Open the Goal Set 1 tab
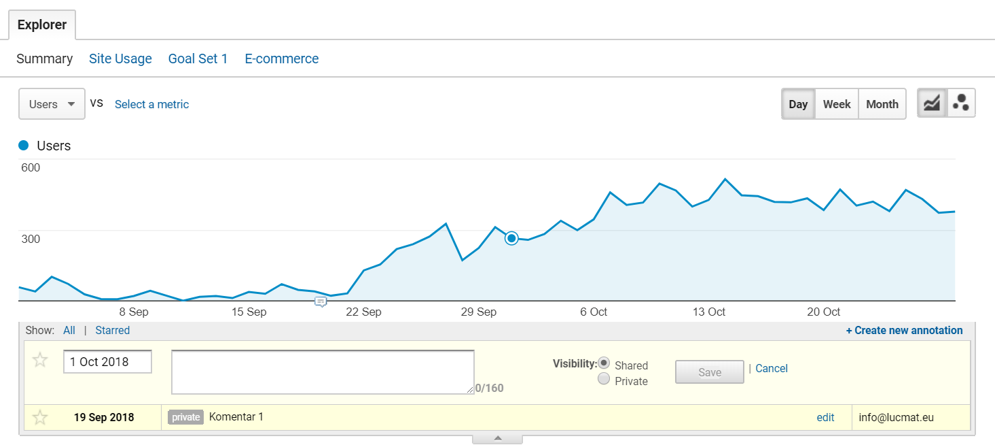The image size is (995, 445). (198, 59)
